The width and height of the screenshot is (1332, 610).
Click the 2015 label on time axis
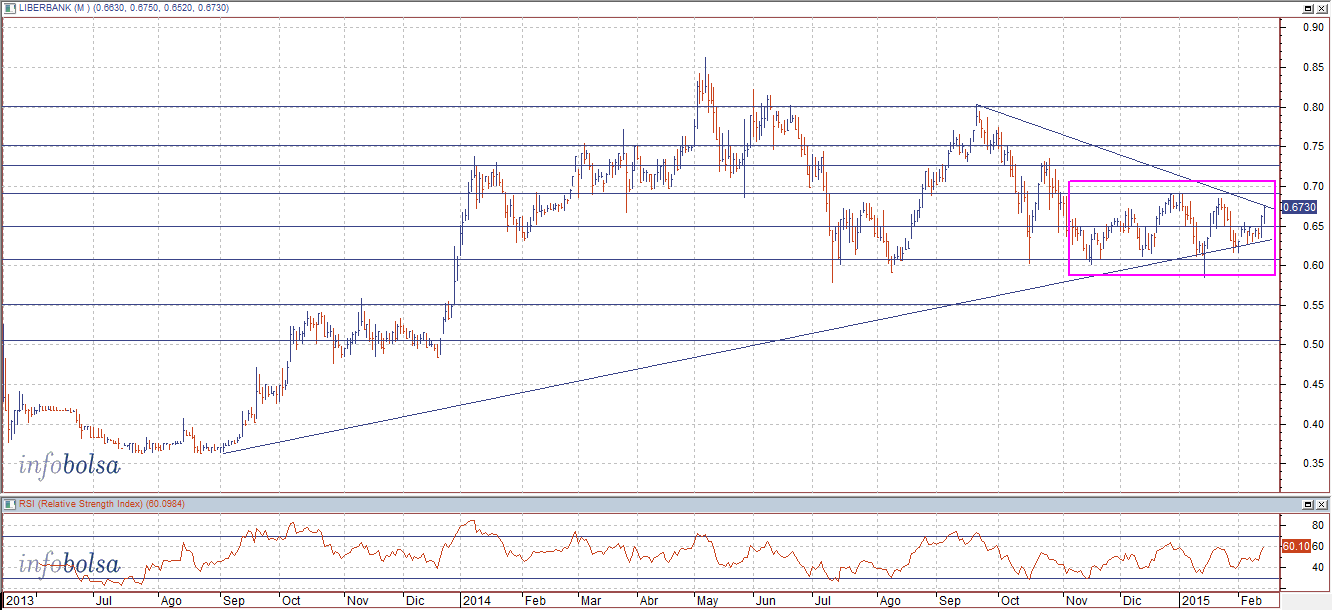tap(1194, 601)
